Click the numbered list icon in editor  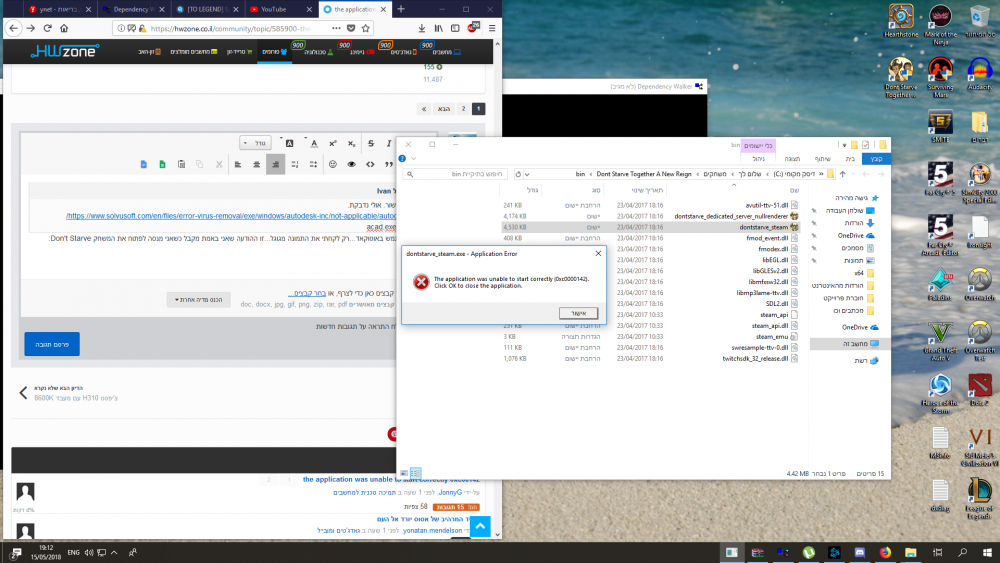[295, 165]
